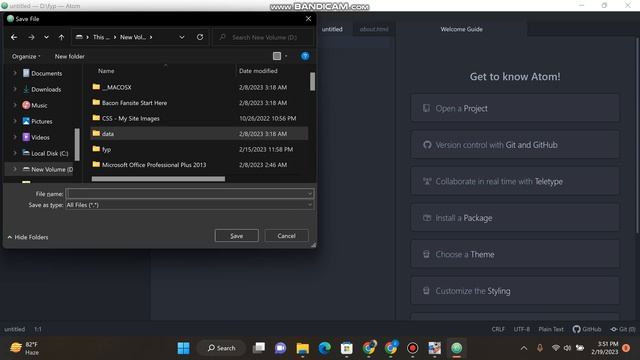
Task: Click taskbar Search box
Action: (222, 348)
